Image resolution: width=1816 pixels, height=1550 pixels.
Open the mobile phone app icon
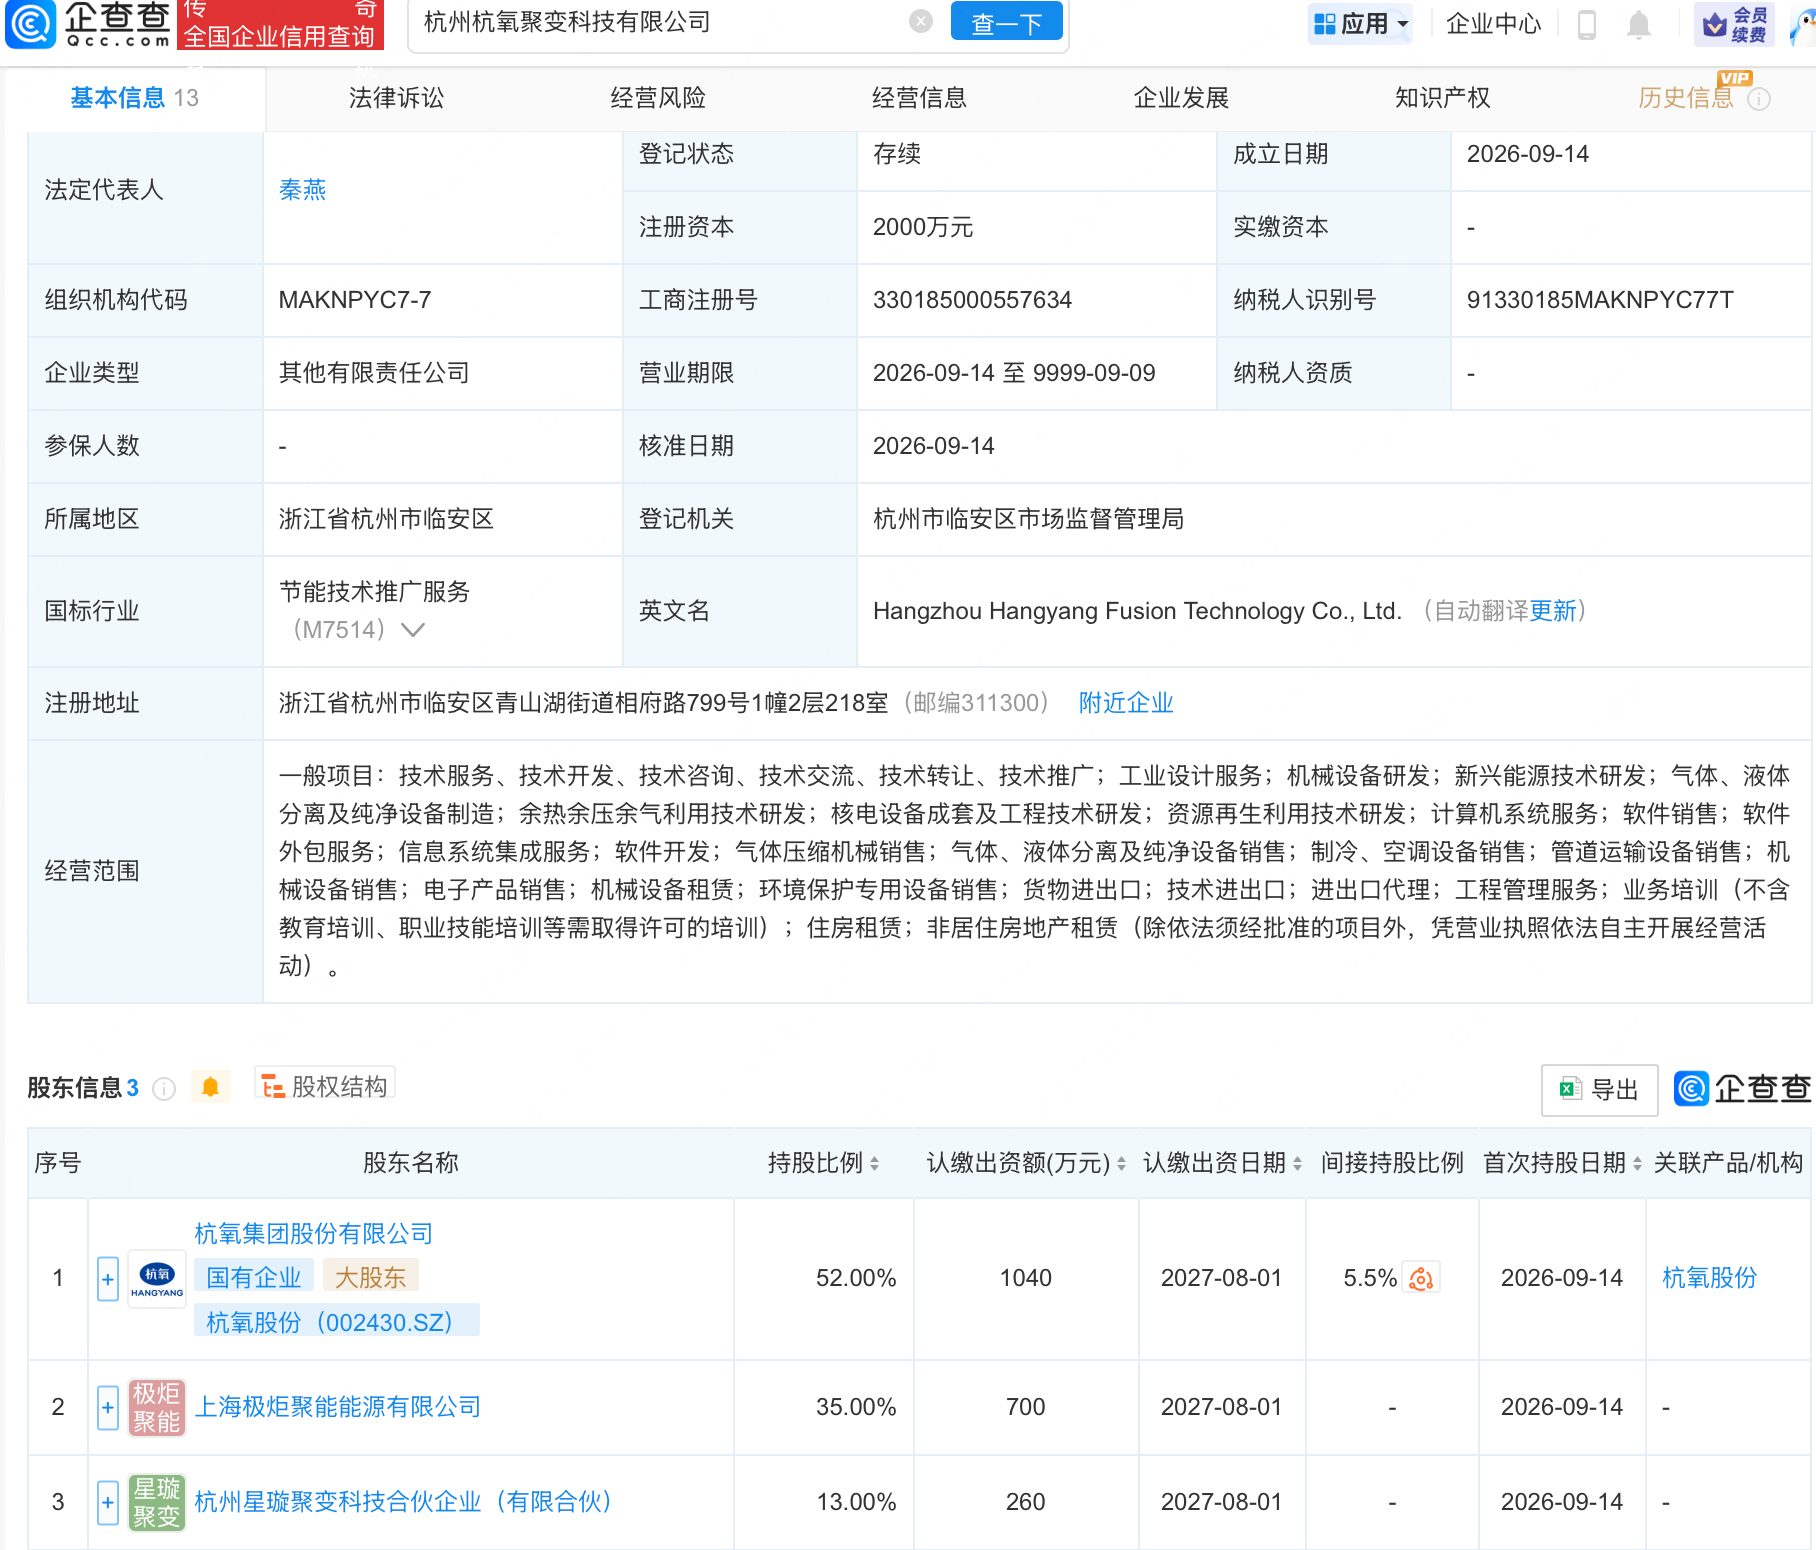click(x=1586, y=24)
